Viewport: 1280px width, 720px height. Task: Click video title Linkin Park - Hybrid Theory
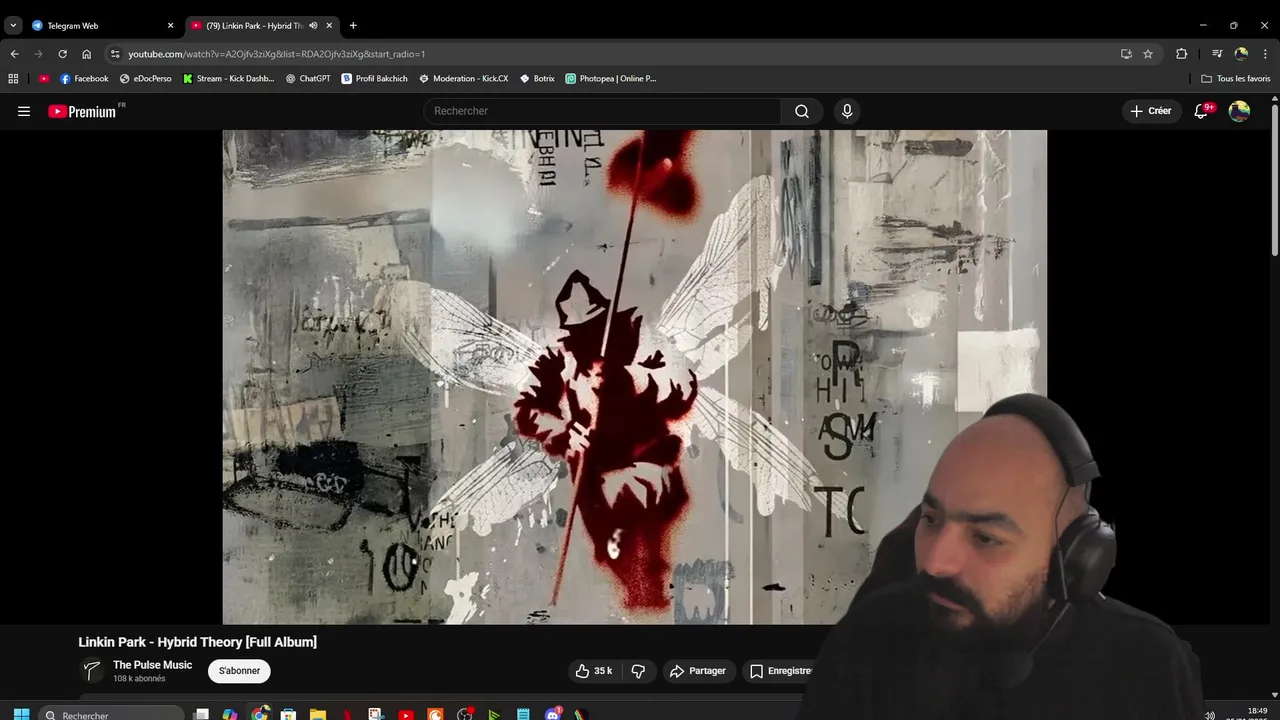197,642
